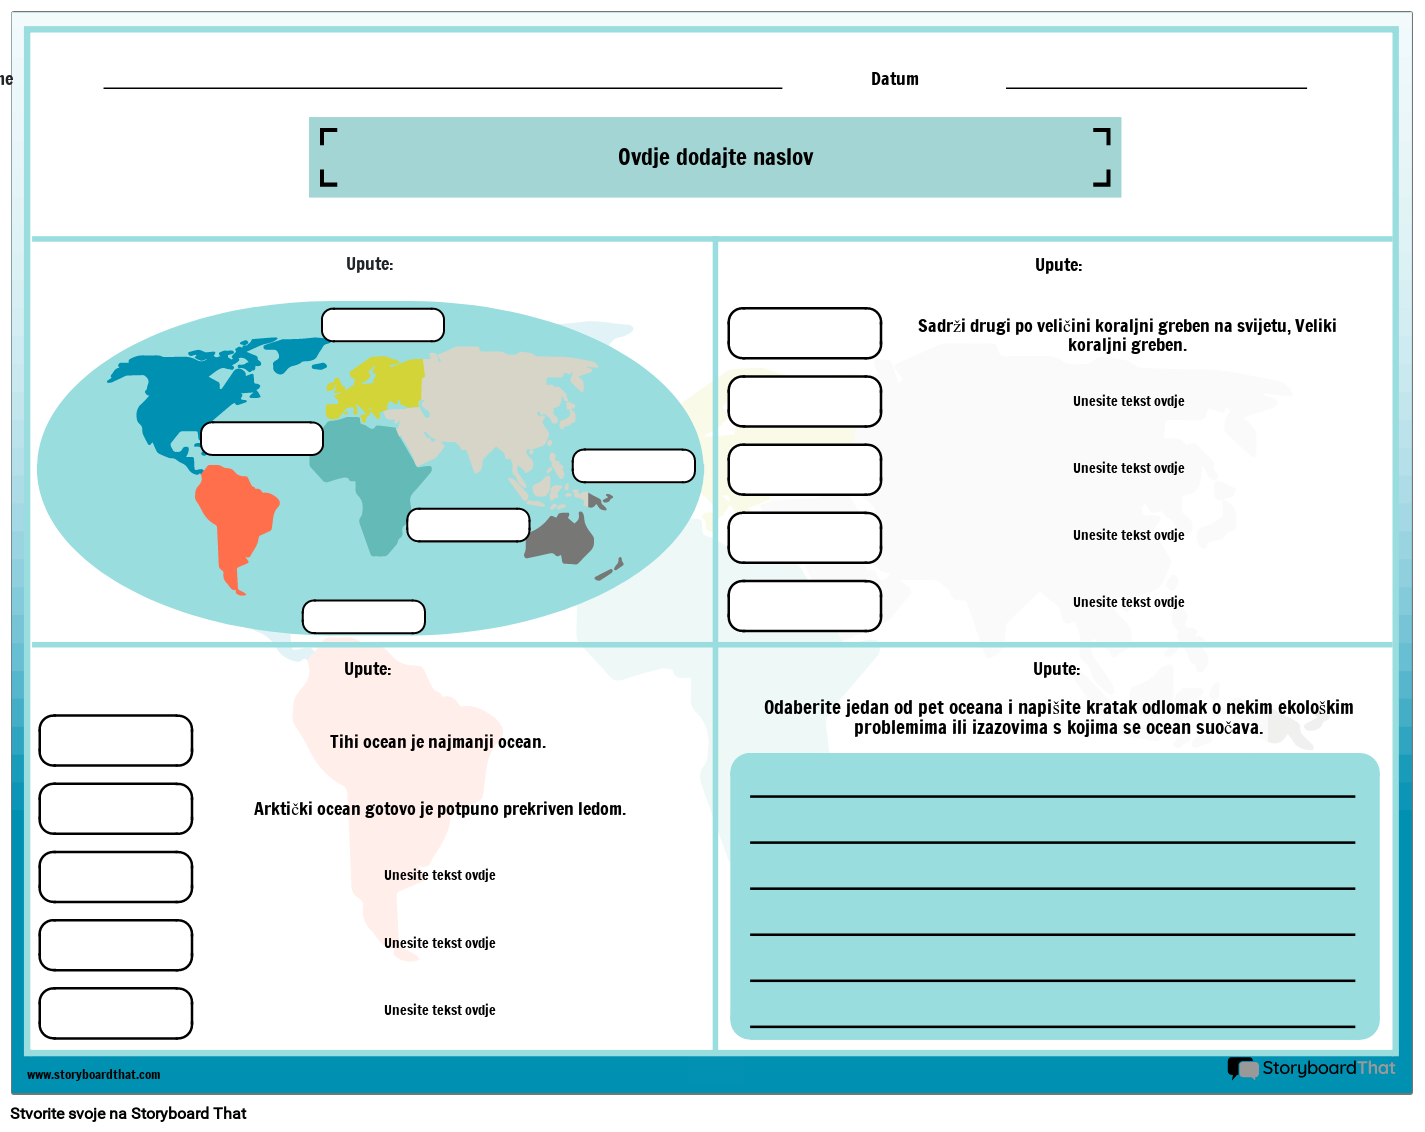This screenshot has width=1425, height=1132.
Task: Click the 'Ovdje dodajte naslov' title placeholder
Action: [x=714, y=157]
